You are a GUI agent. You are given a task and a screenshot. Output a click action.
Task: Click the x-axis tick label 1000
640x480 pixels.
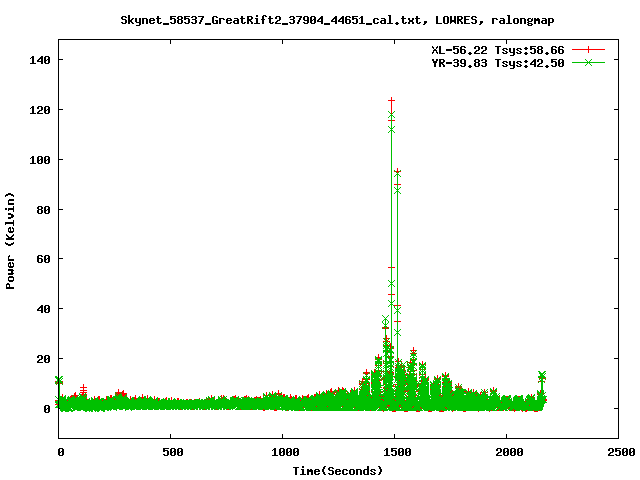[x=285, y=452]
